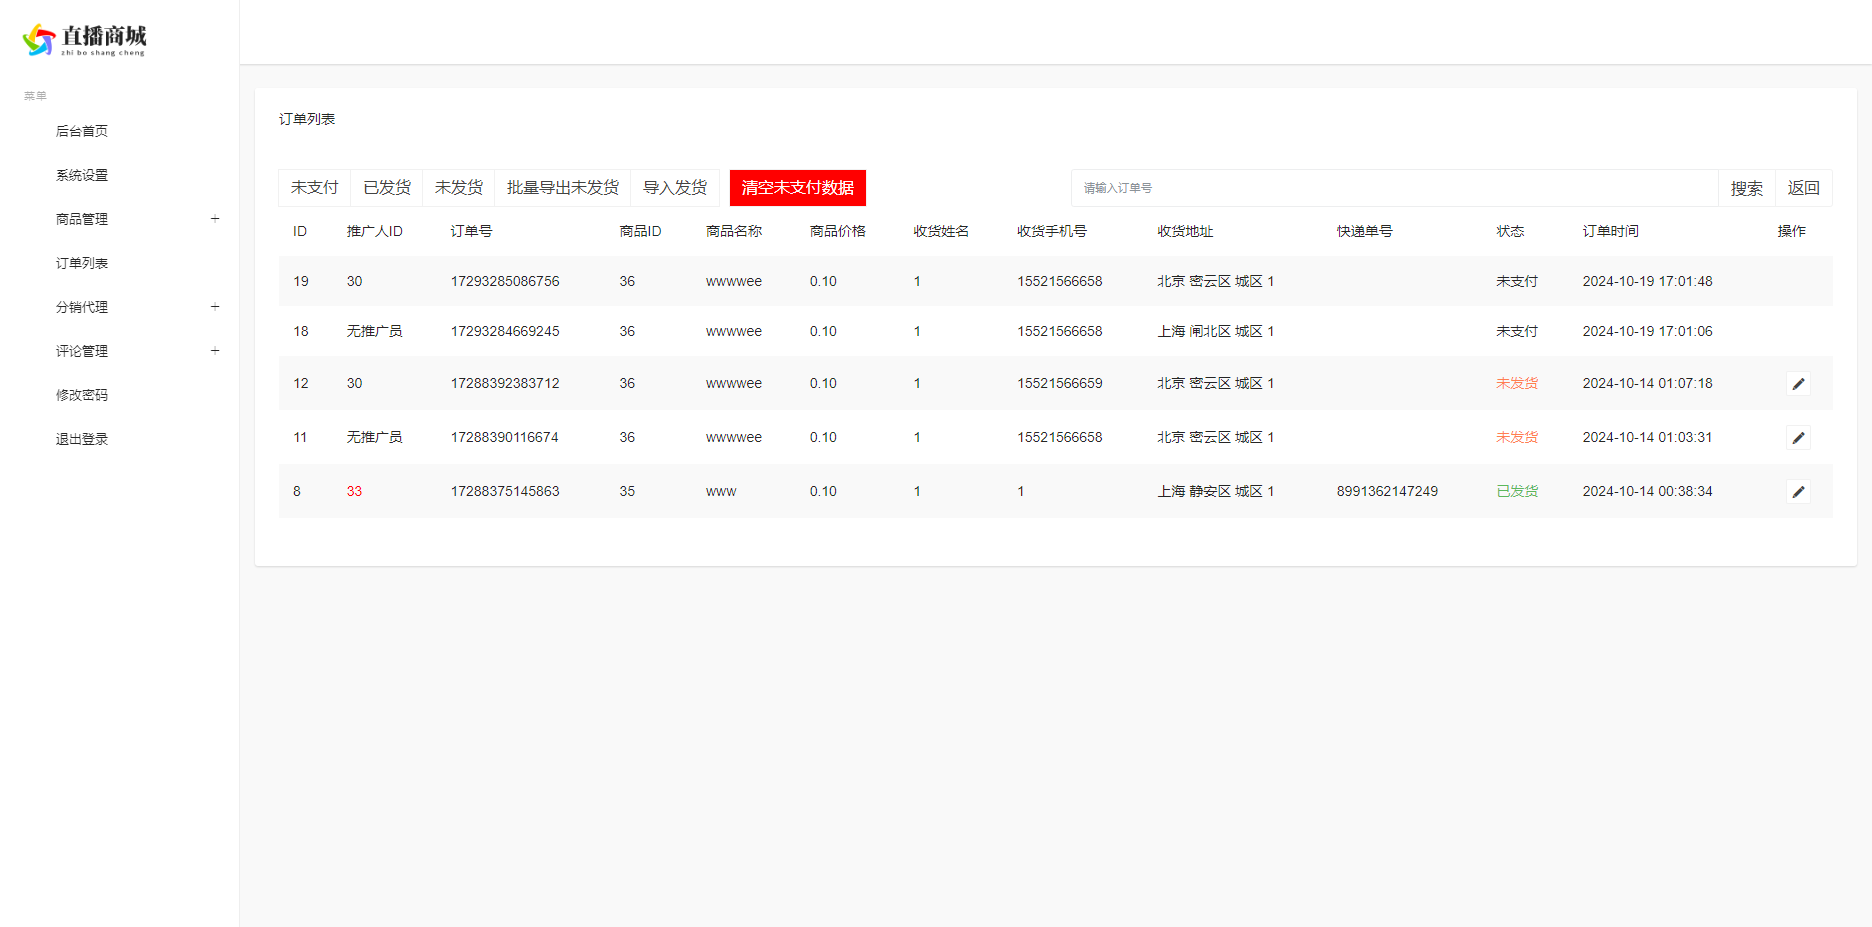Open 修改密码 in the sidebar
This screenshot has width=1872, height=927.
click(x=82, y=395)
